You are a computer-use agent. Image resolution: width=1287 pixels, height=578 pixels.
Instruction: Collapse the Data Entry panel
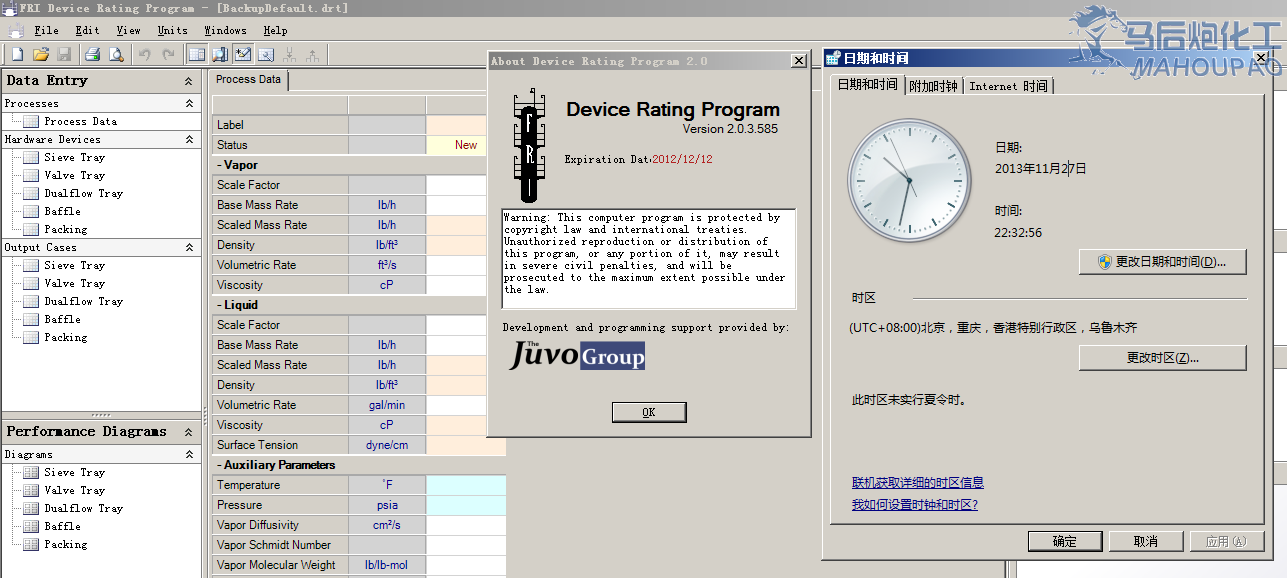189,81
